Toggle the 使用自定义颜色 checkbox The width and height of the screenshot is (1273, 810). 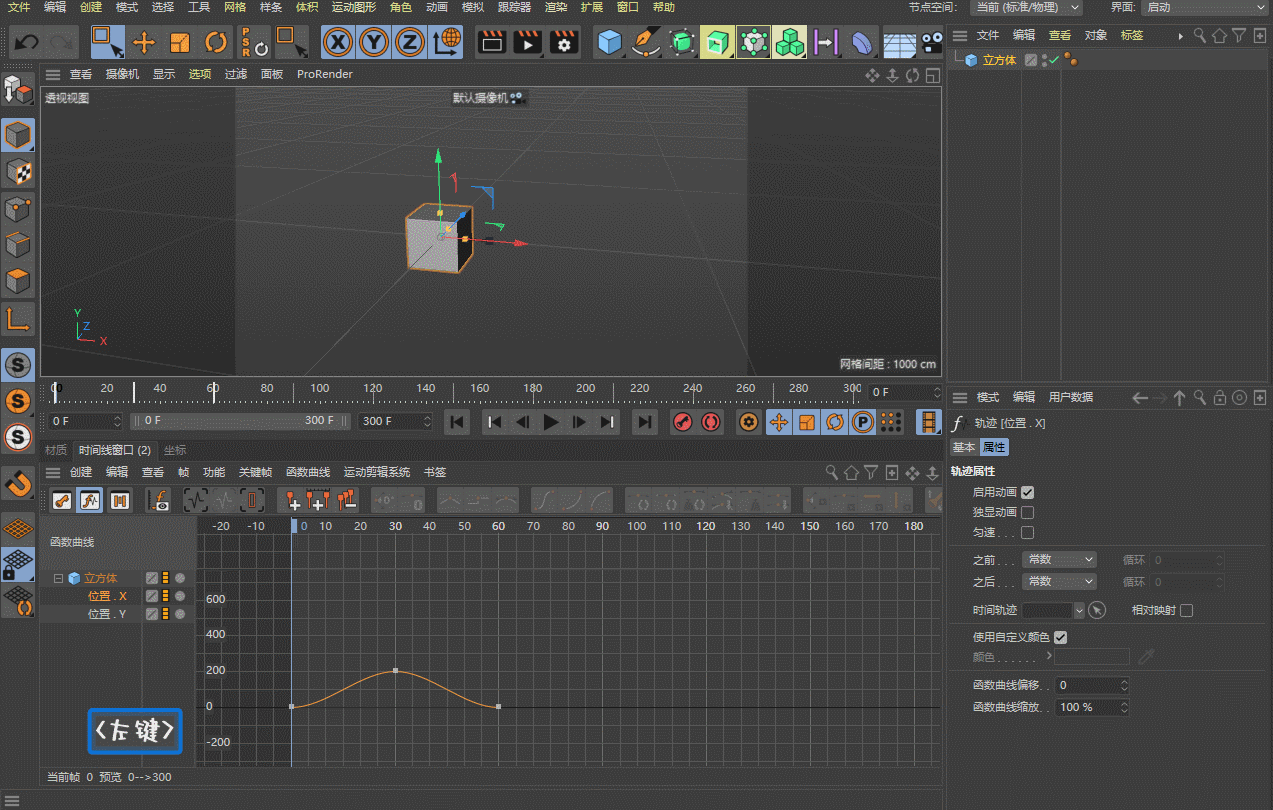click(x=1061, y=637)
